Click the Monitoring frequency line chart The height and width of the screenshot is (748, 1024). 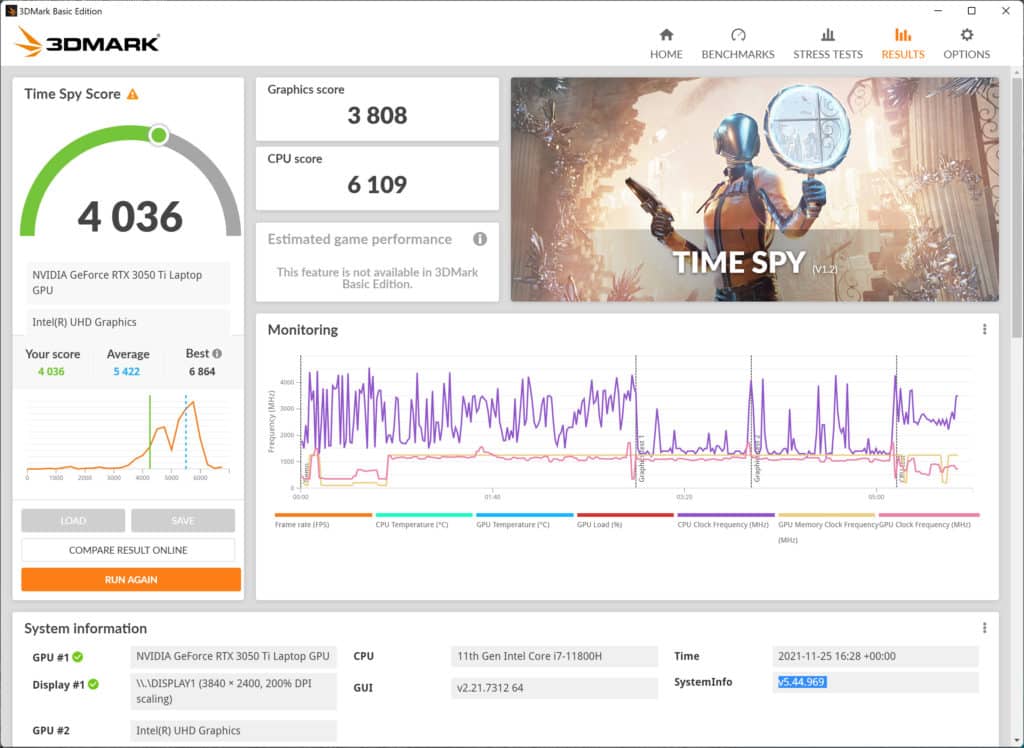pyautogui.click(x=637, y=422)
